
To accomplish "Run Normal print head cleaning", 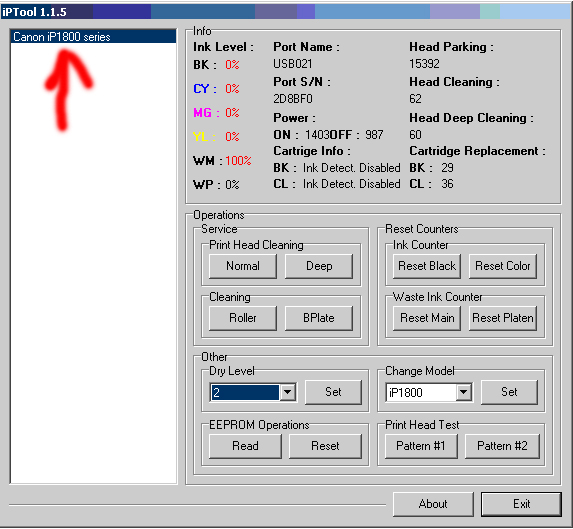I will tap(243, 266).
